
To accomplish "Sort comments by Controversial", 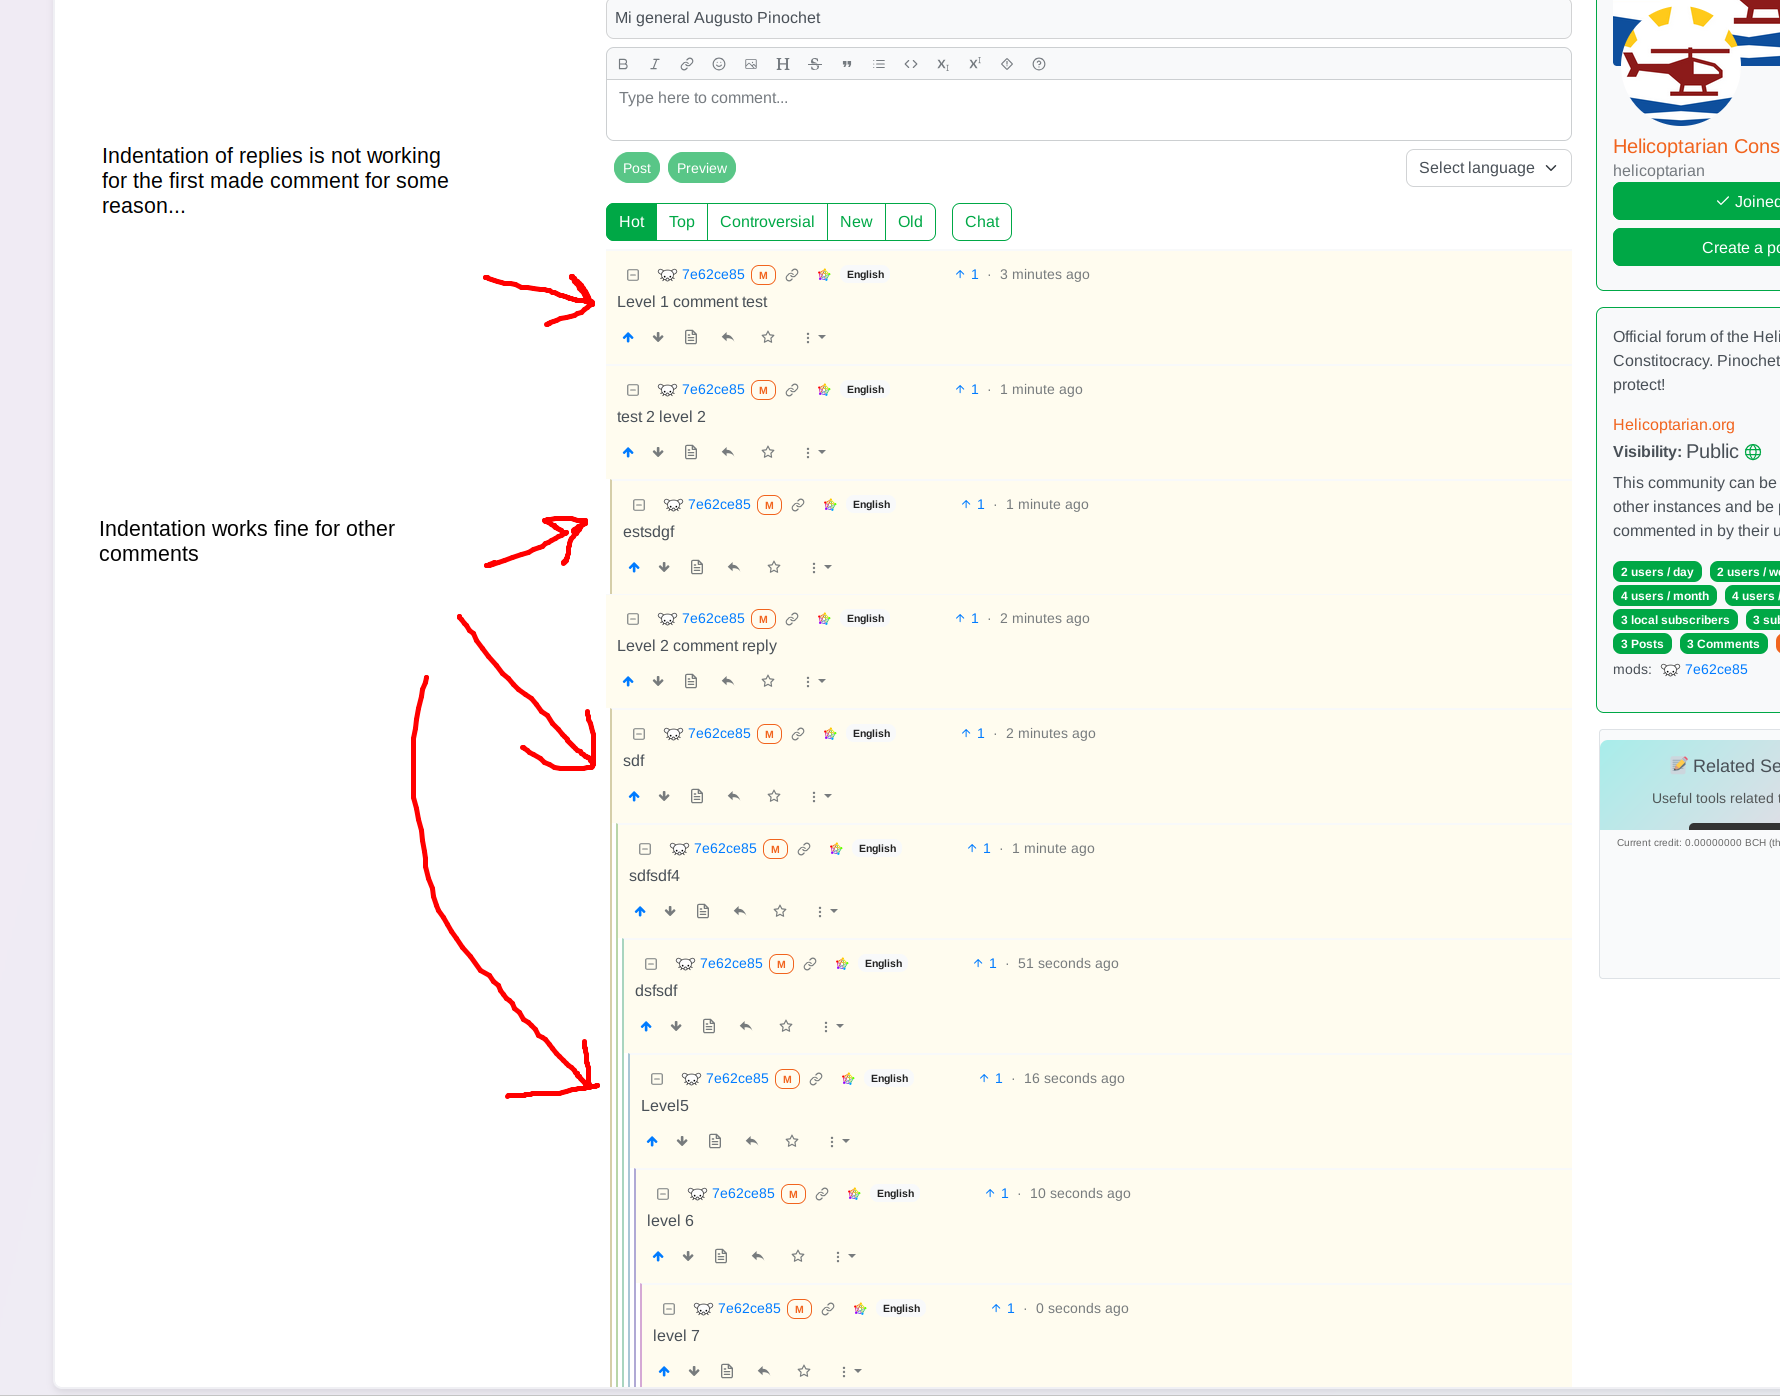I will point(766,222).
